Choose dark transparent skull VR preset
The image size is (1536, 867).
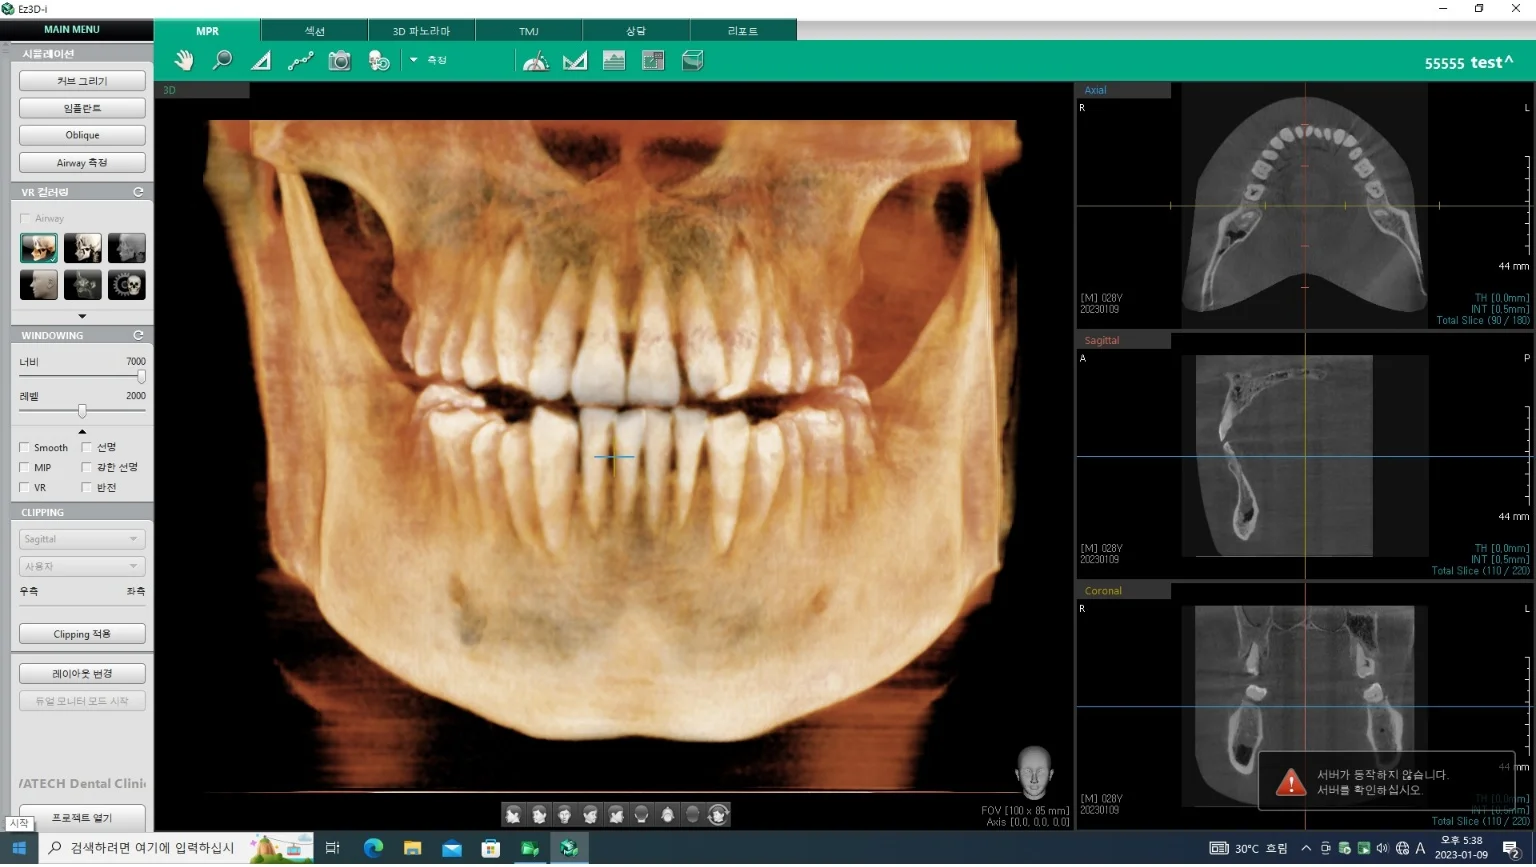(83, 285)
